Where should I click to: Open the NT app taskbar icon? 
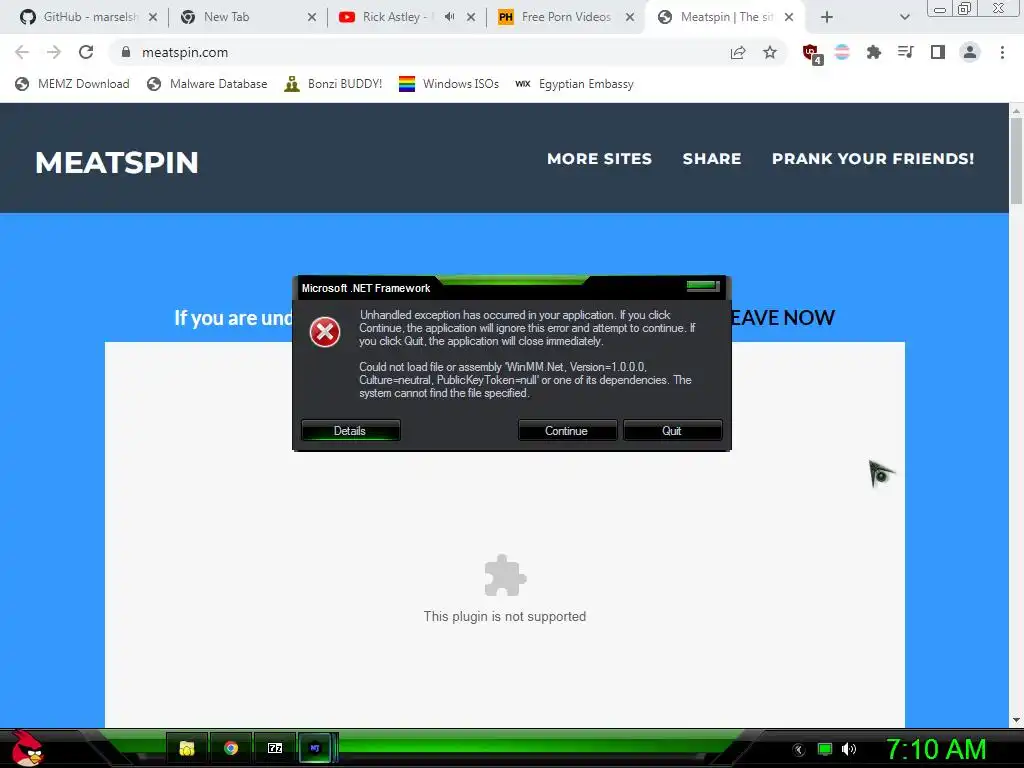[316, 748]
